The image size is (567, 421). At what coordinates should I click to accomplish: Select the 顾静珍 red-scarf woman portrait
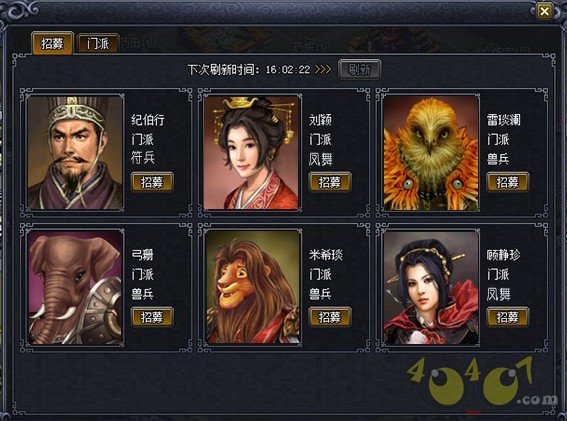pos(431,287)
